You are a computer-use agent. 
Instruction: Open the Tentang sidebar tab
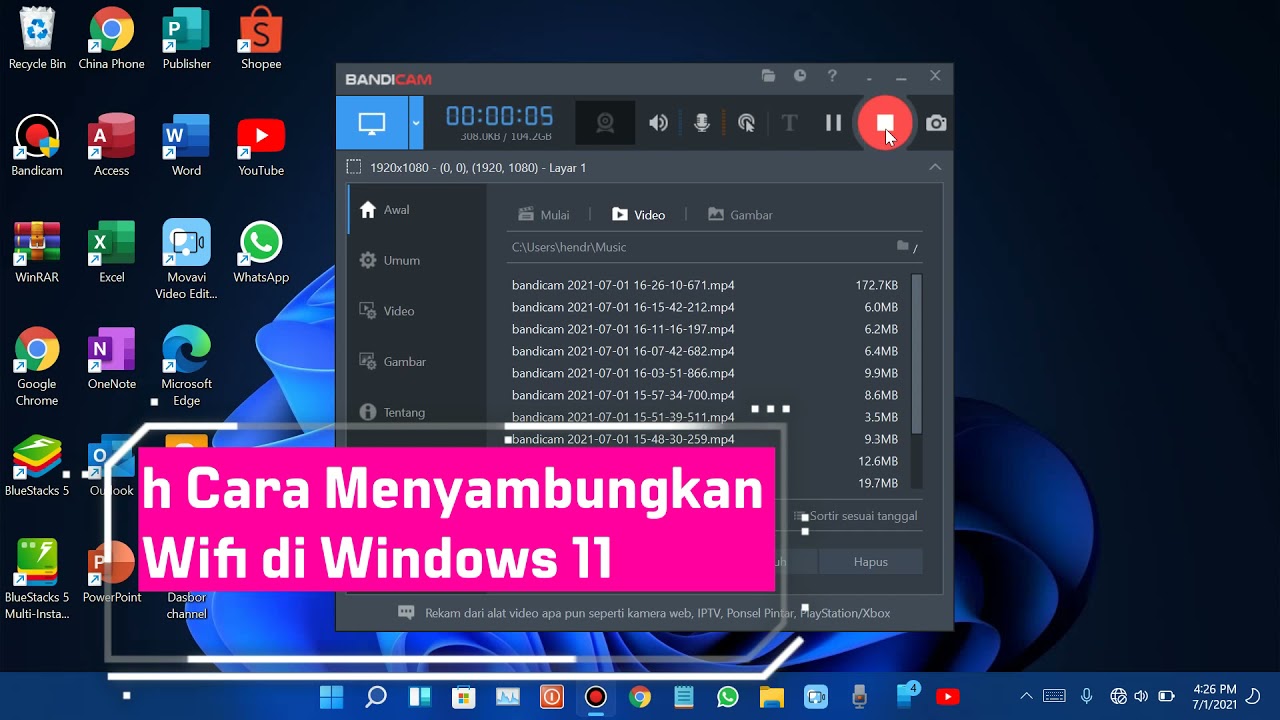[x=417, y=412]
